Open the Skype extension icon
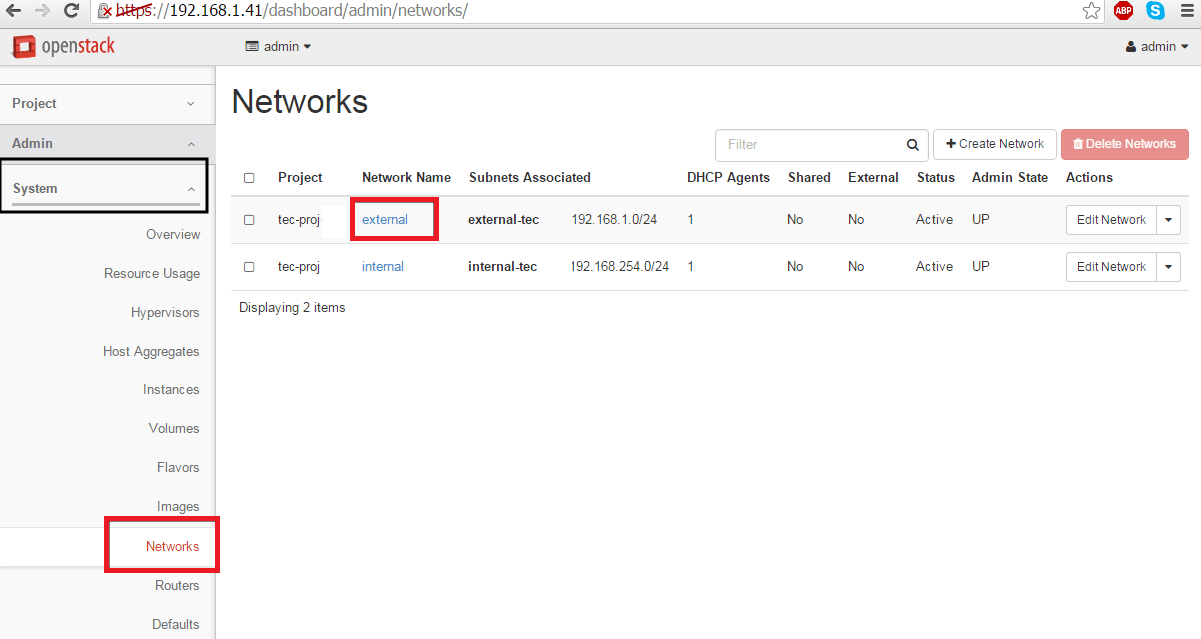 click(x=1155, y=11)
